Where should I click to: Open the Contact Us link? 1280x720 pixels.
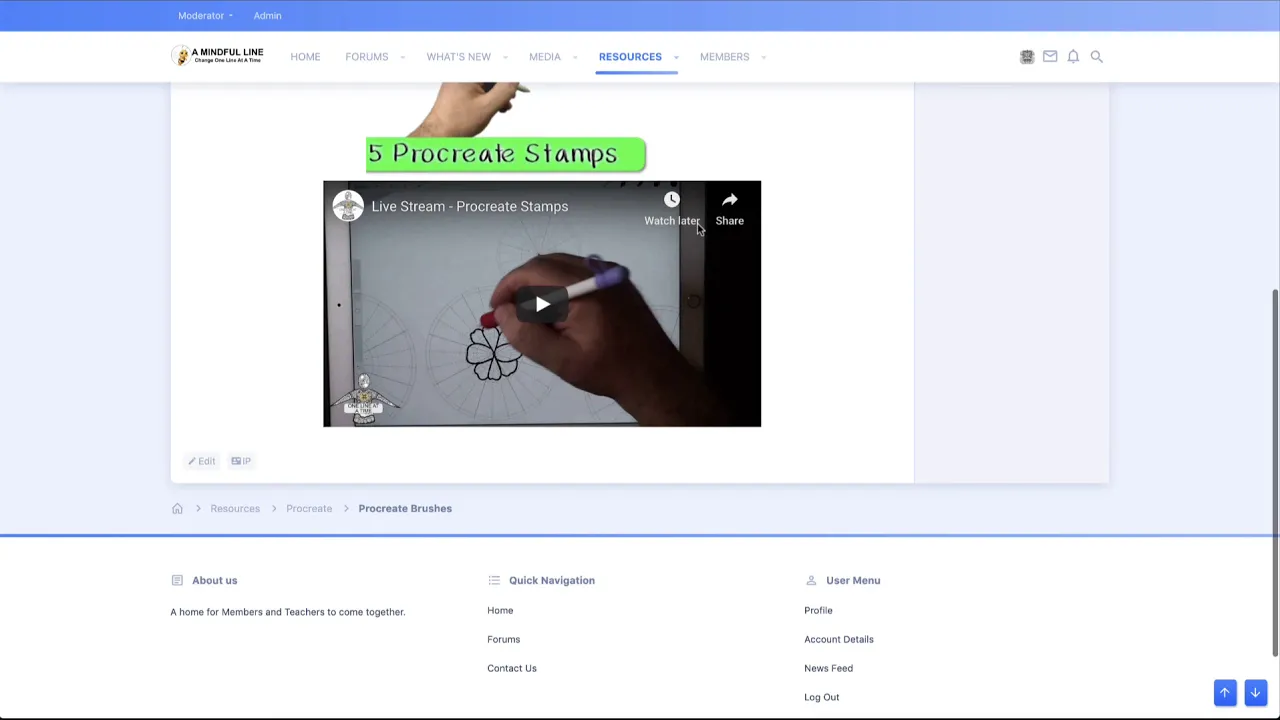coord(512,668)
